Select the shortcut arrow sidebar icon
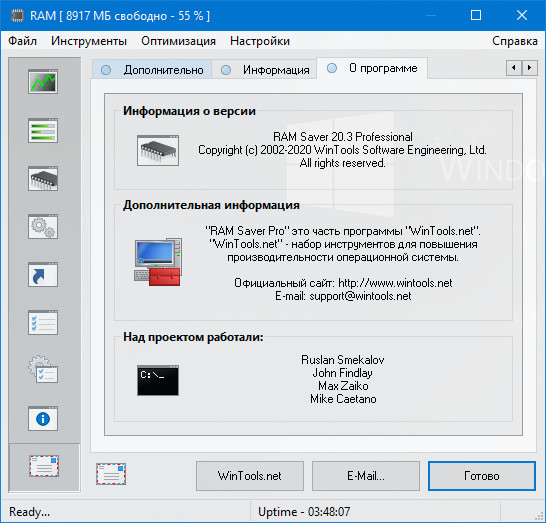546x523 pixels. pos(43,274)
